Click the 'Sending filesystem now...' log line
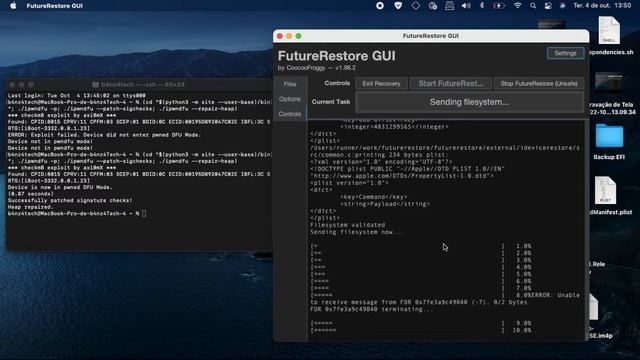This screenshot has width=640, height=360. pos(356,232)
